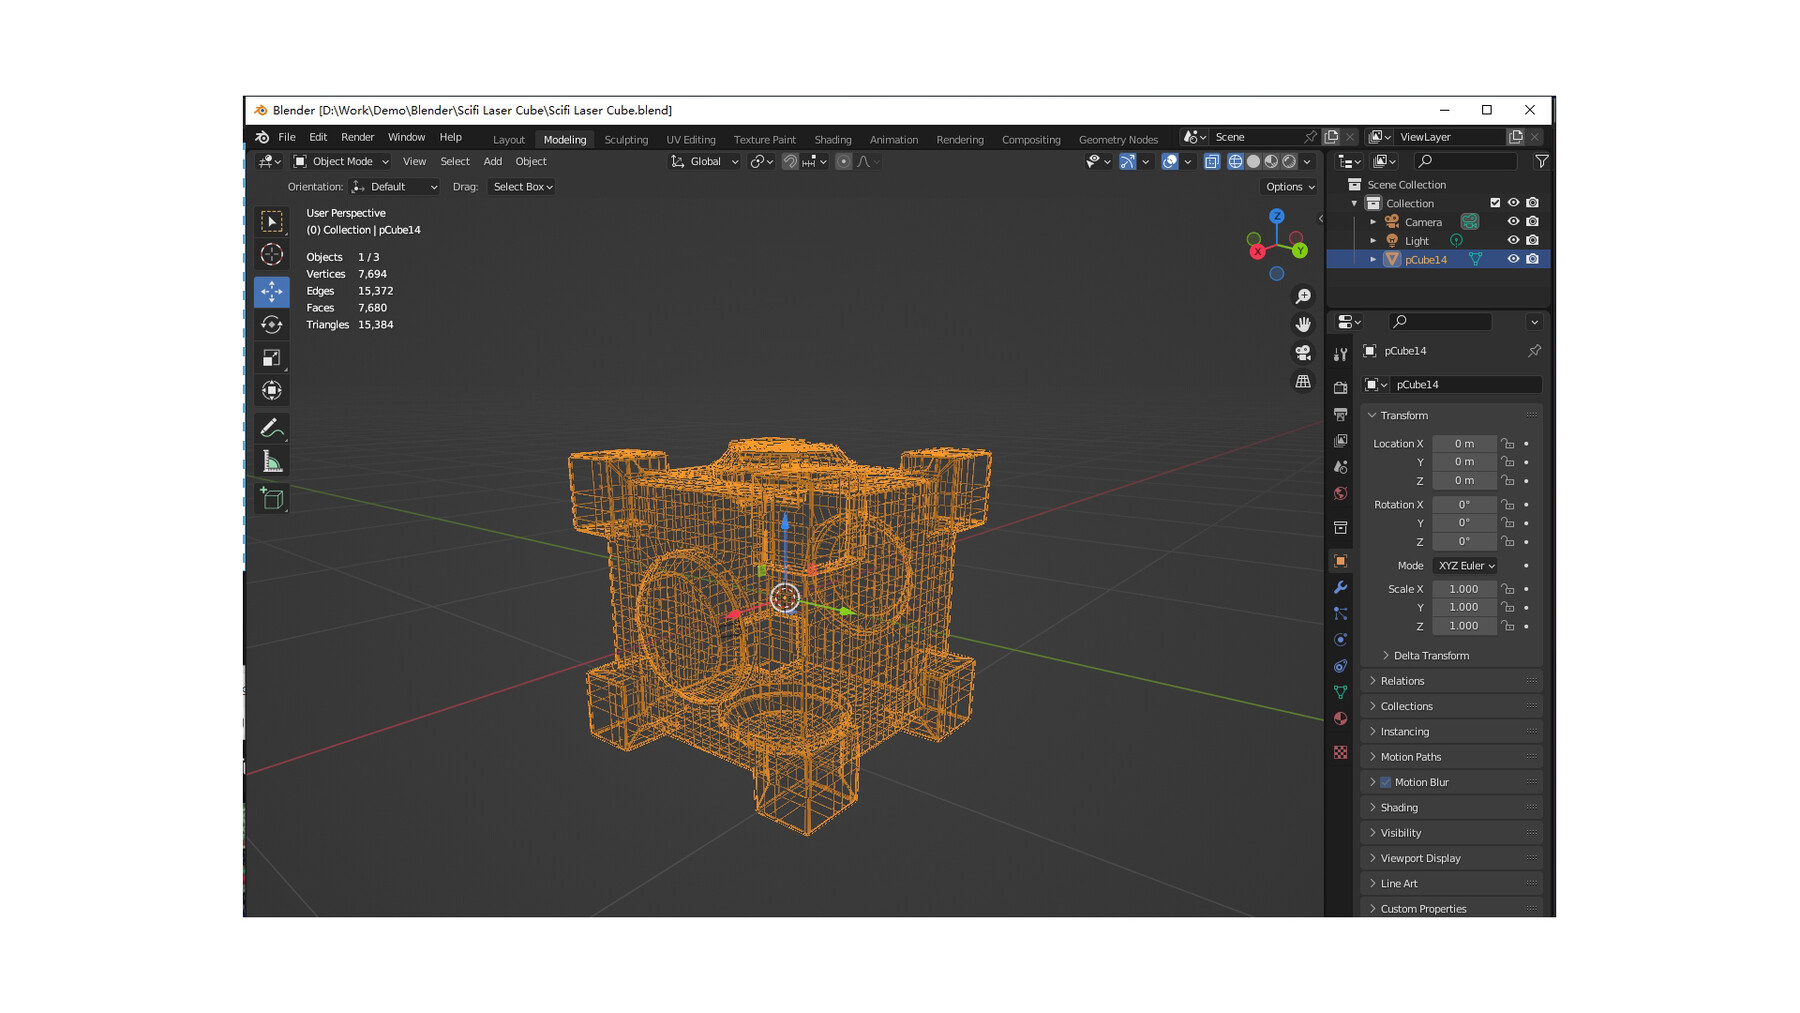
Task: Select the Rotate tool
Action: (x=272, y=324)
